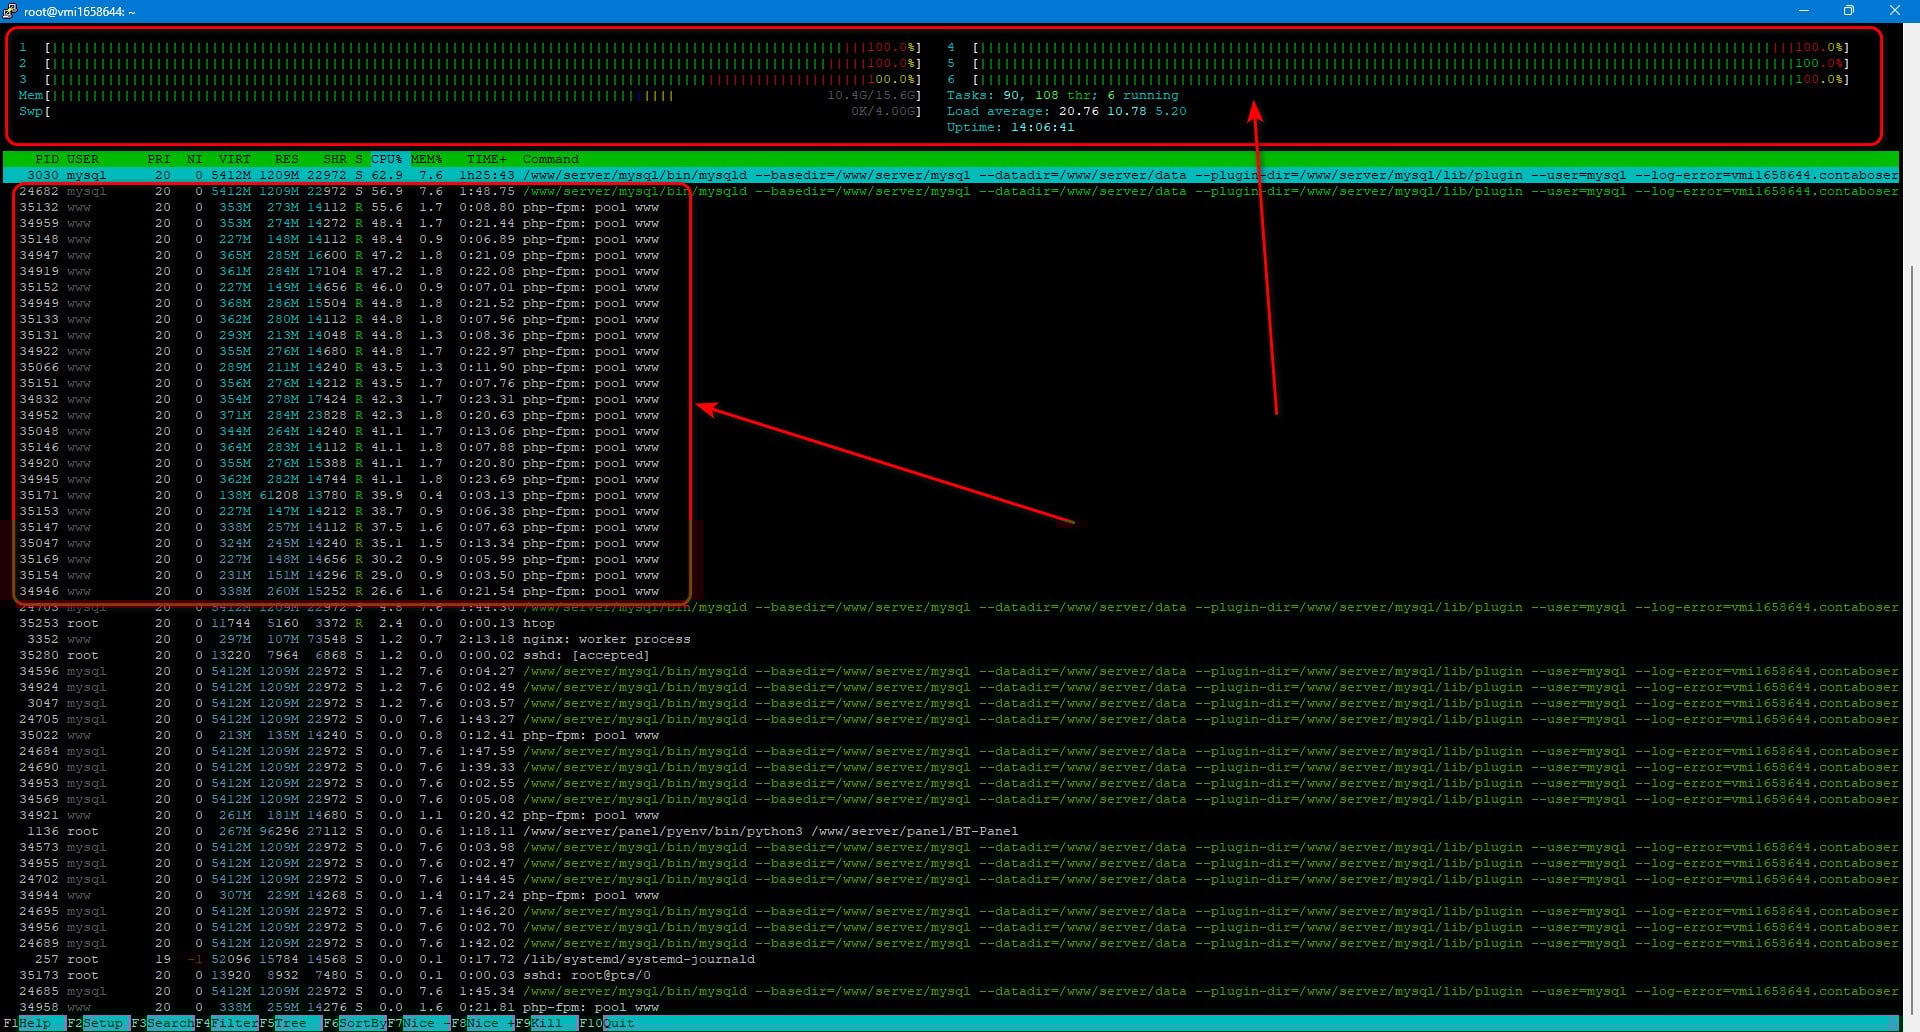Image resolution: width=1920 pixels, height=1032 pixels.
Task: Filter processes with the F4Filter button
Action: click(228, 1023)
